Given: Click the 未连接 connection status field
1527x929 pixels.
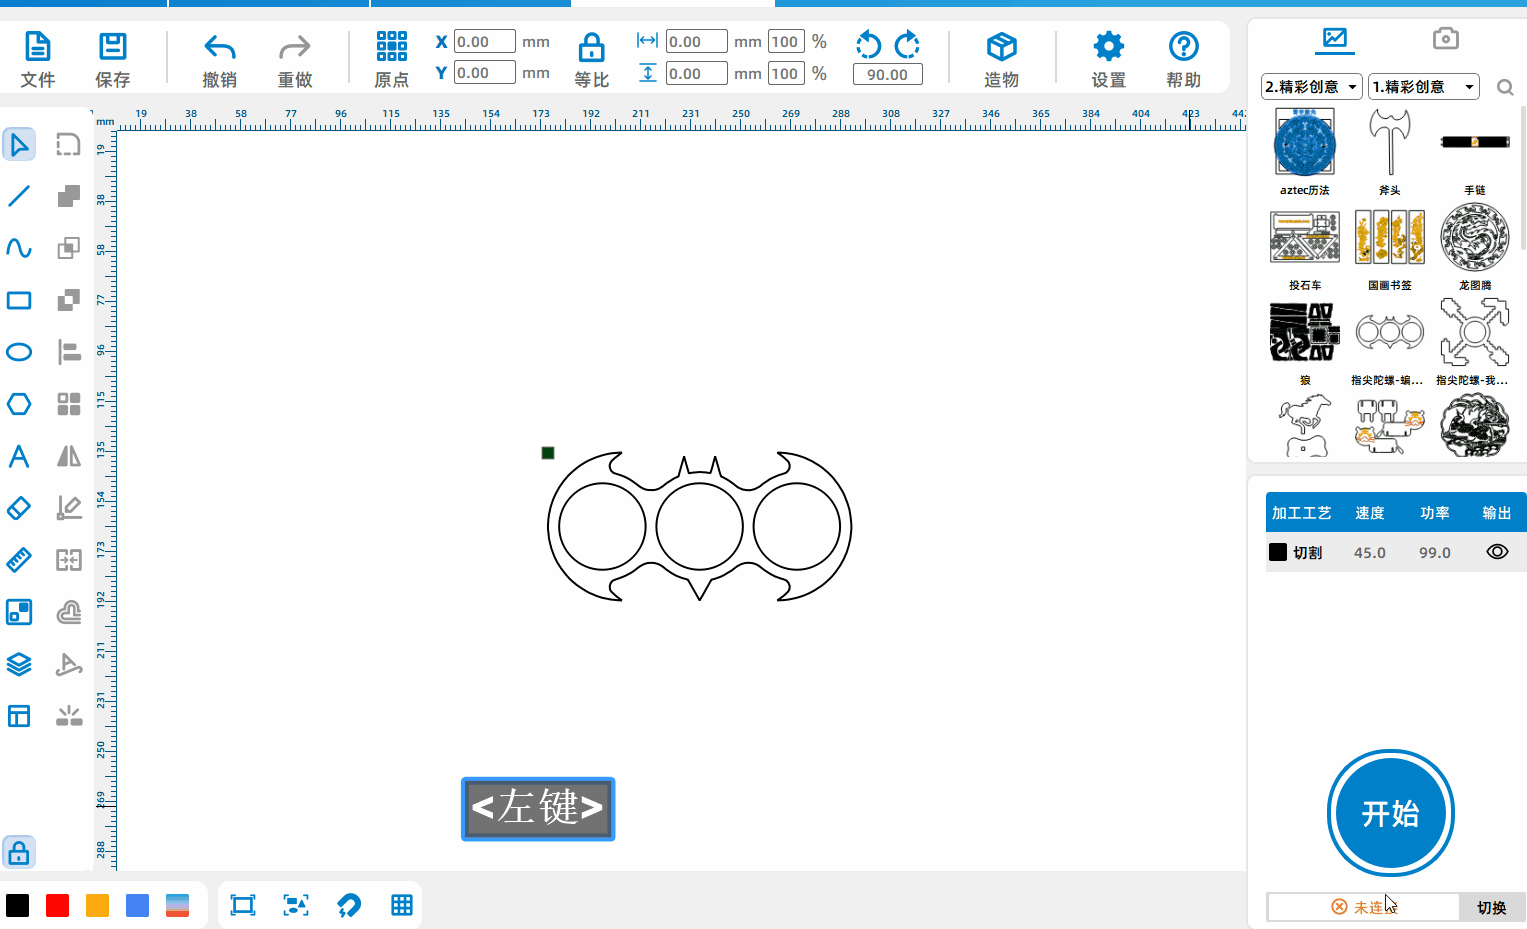Looking at the screenshot, I should [x=1363, y=907].
